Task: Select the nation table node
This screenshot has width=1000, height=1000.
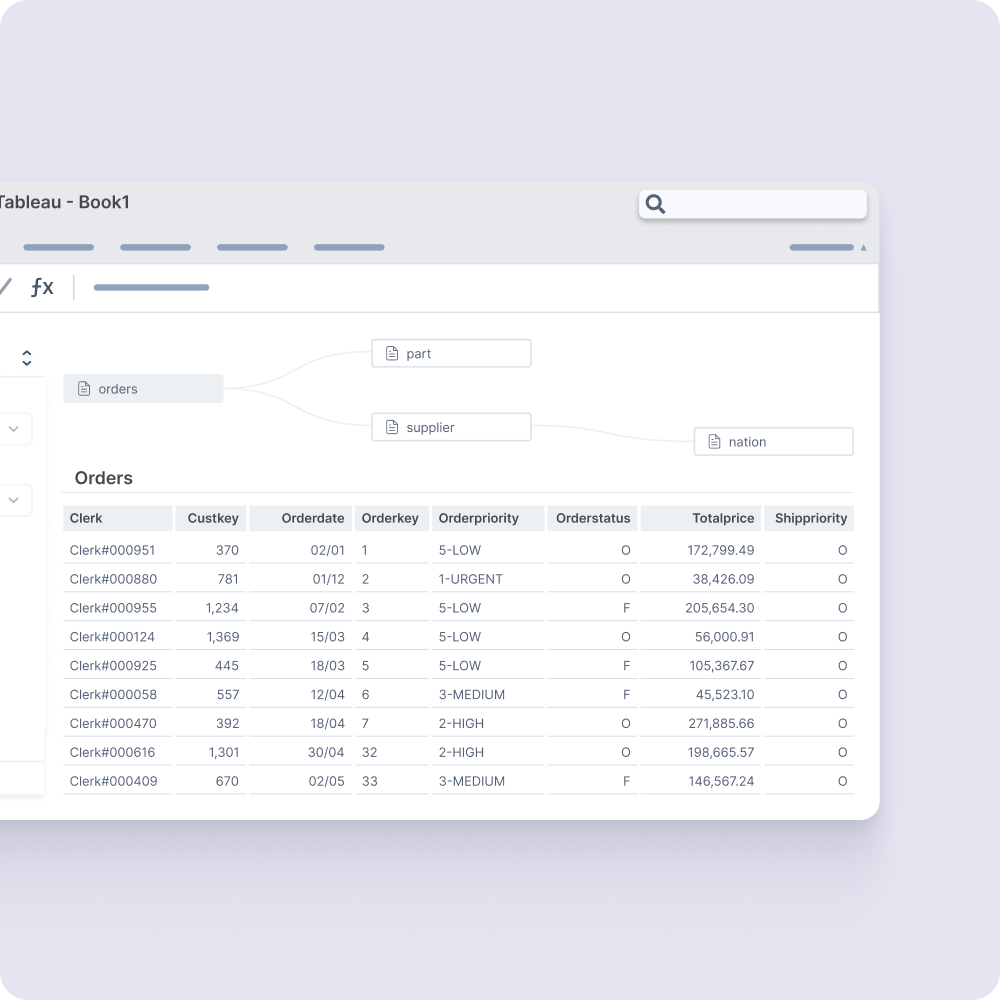Action: pyautogui.click(x=773, y=441)
